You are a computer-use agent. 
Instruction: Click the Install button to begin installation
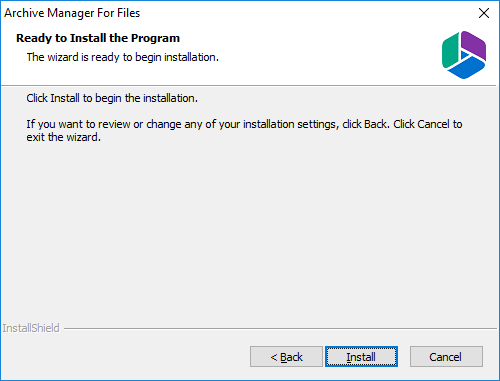[361, 357]
